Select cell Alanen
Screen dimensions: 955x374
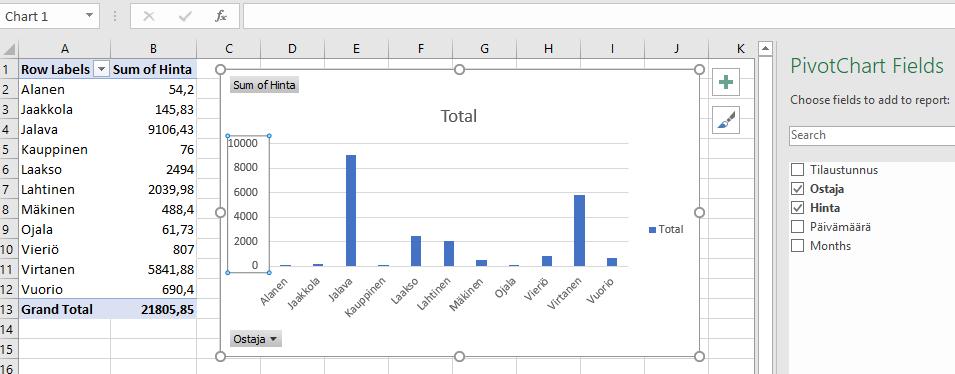pyautogui.click(x=65, y=90)
